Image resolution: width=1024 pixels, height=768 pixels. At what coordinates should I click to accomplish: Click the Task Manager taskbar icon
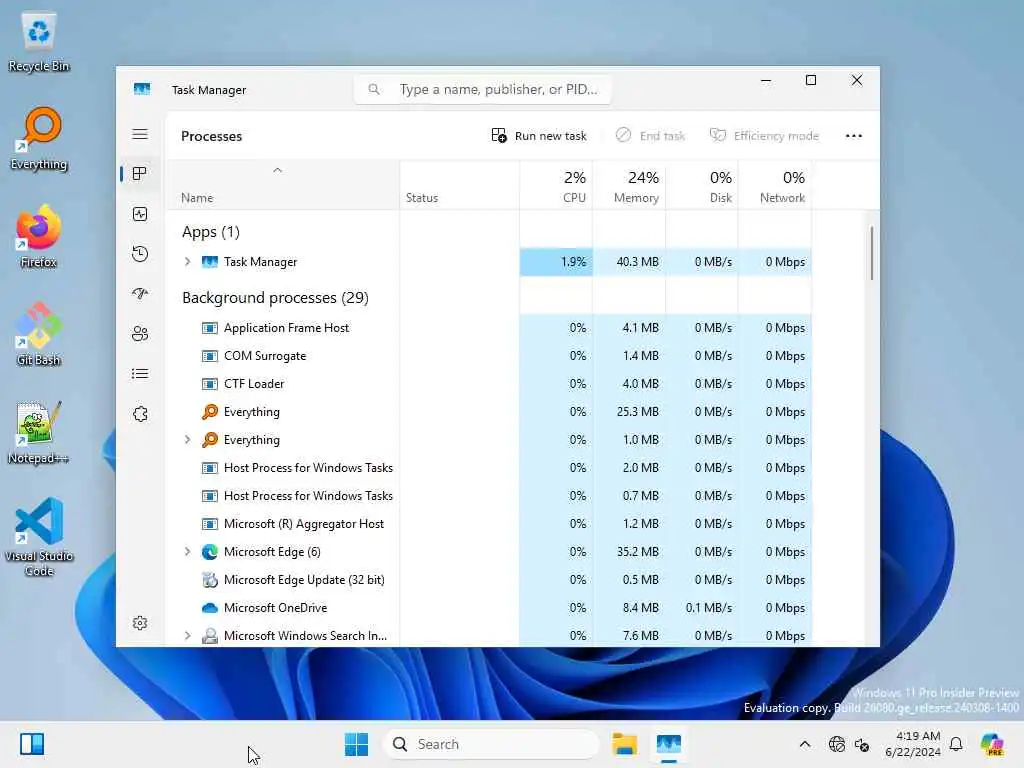(x=669, y=744)
